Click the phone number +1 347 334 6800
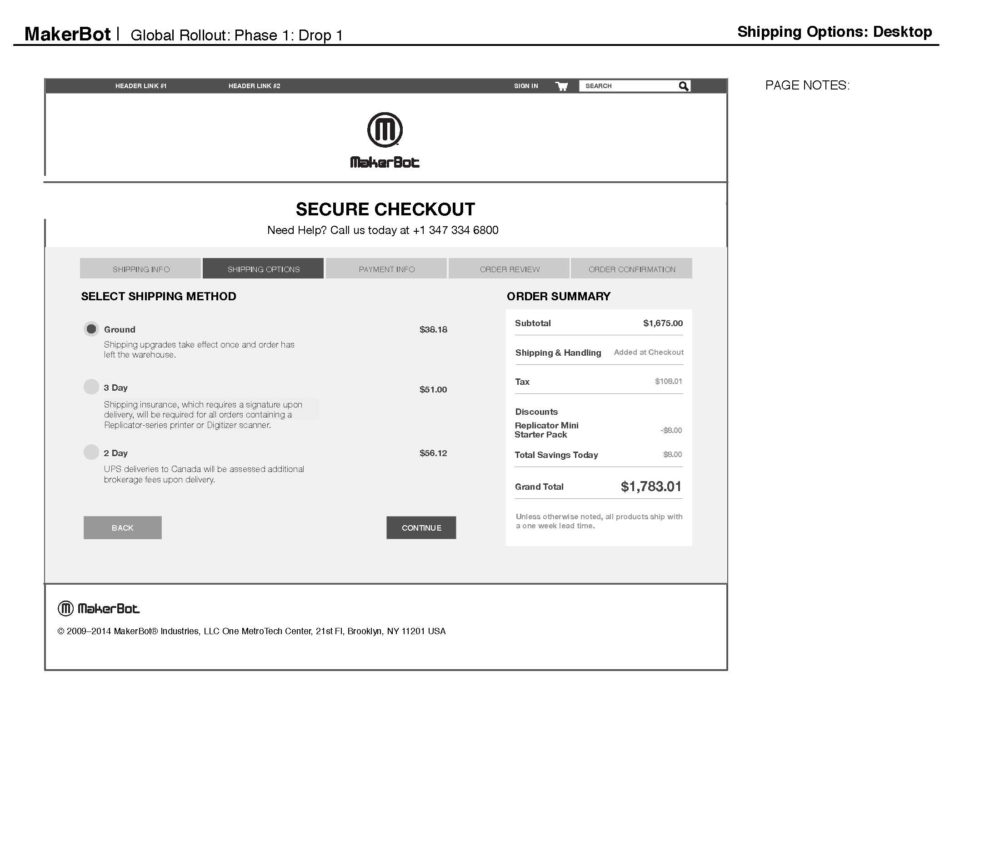This screenshot has width=1000, height=845. pos(454,230)
